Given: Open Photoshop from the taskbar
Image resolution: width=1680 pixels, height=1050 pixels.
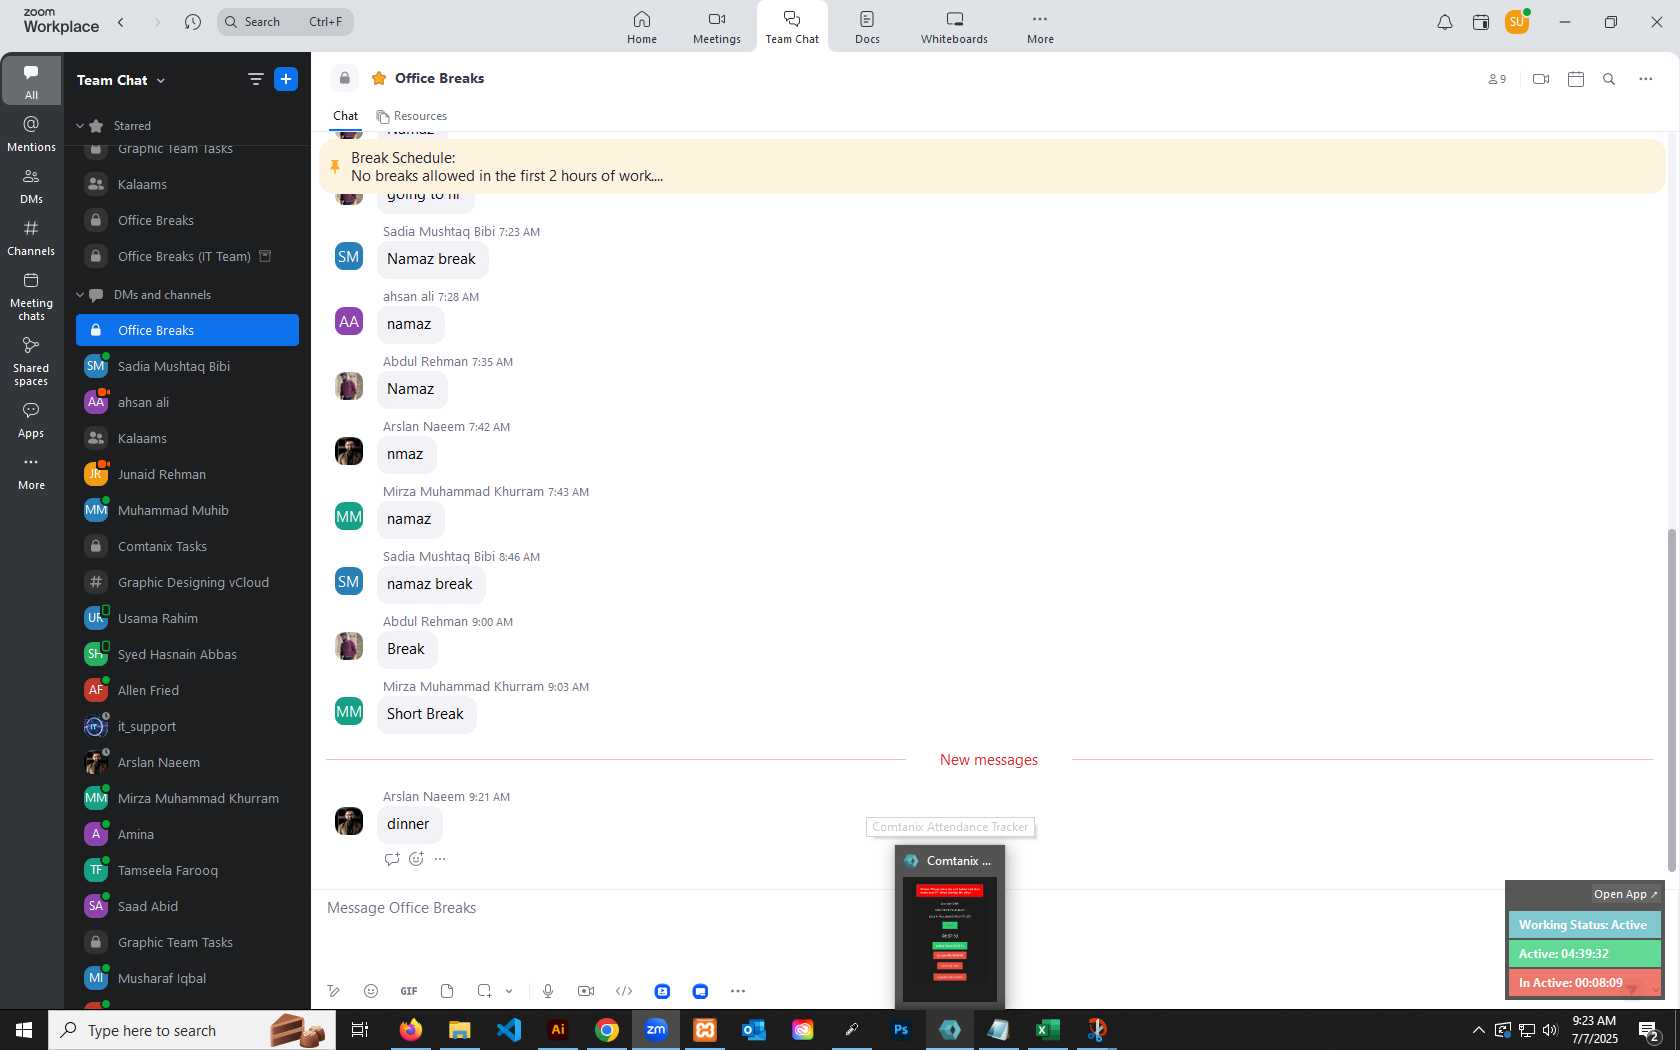Looking at the screenshot, I should pos(901,1030).
